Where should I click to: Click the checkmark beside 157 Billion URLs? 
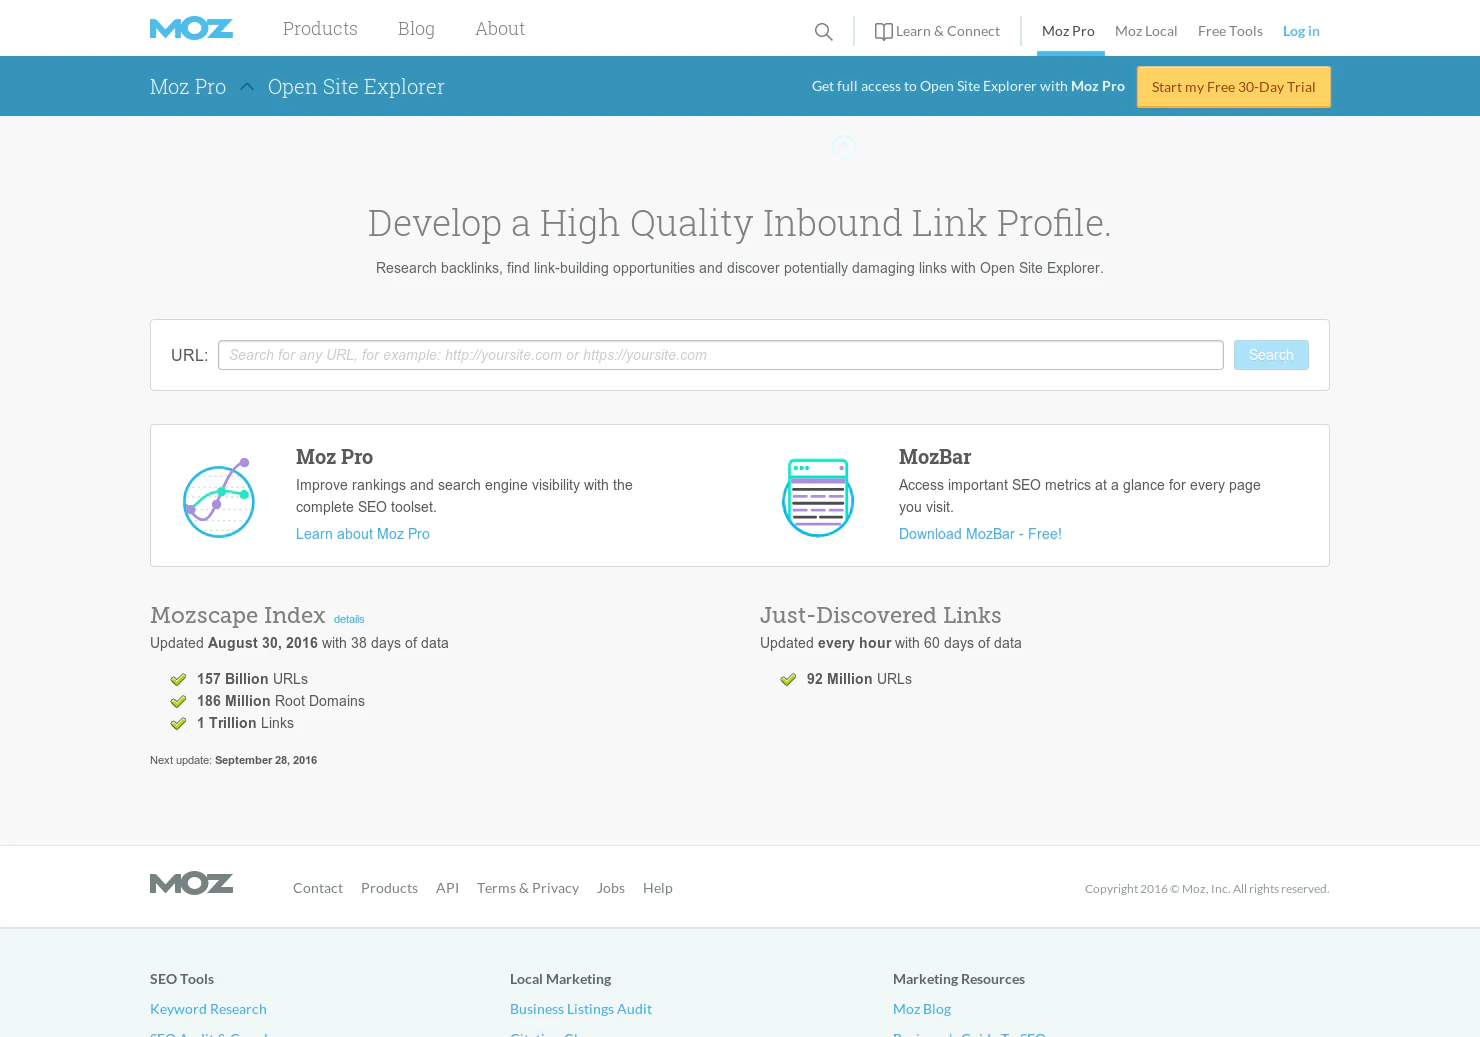pyautogui.click(x=178, y=680)
